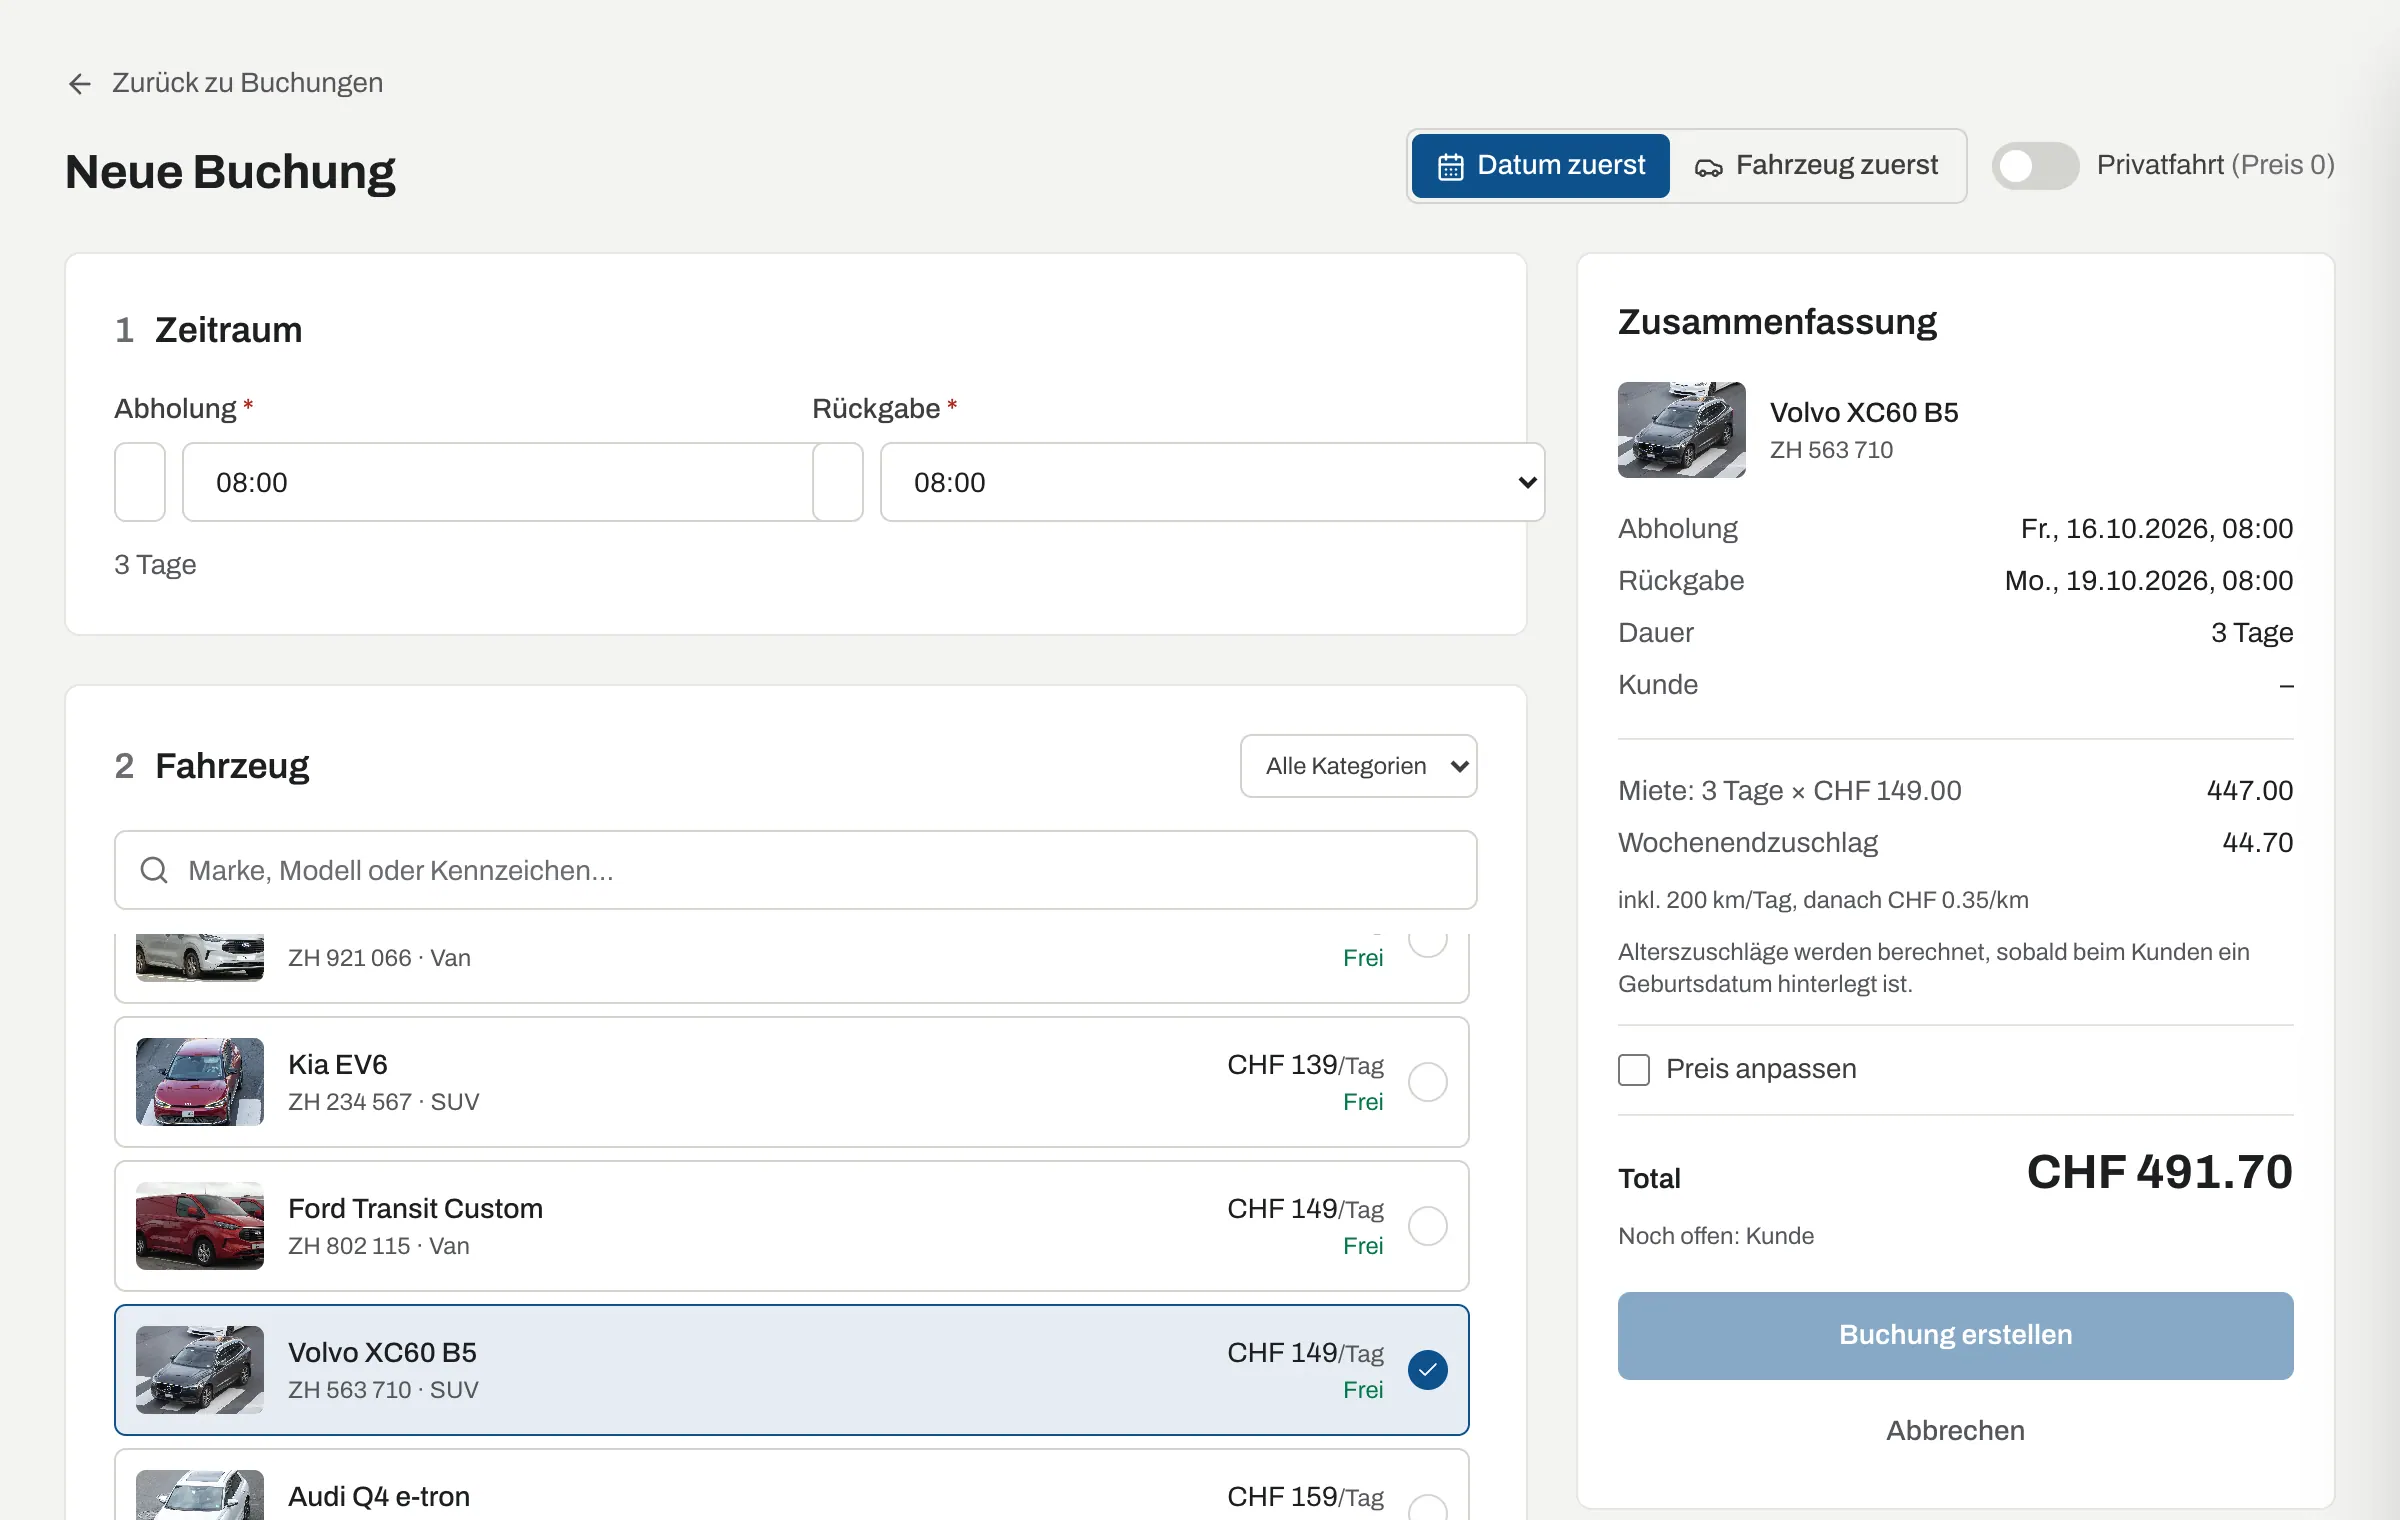
Task: Click the Rückgabe date field
Action: [838, 482]
